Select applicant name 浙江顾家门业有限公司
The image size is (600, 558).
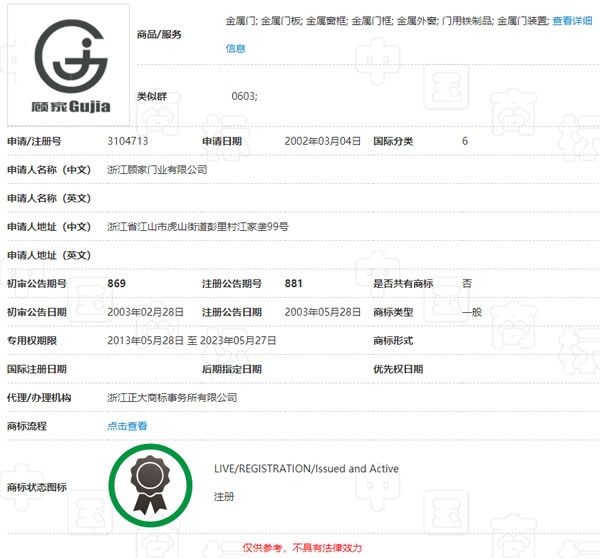pos(157,170)
